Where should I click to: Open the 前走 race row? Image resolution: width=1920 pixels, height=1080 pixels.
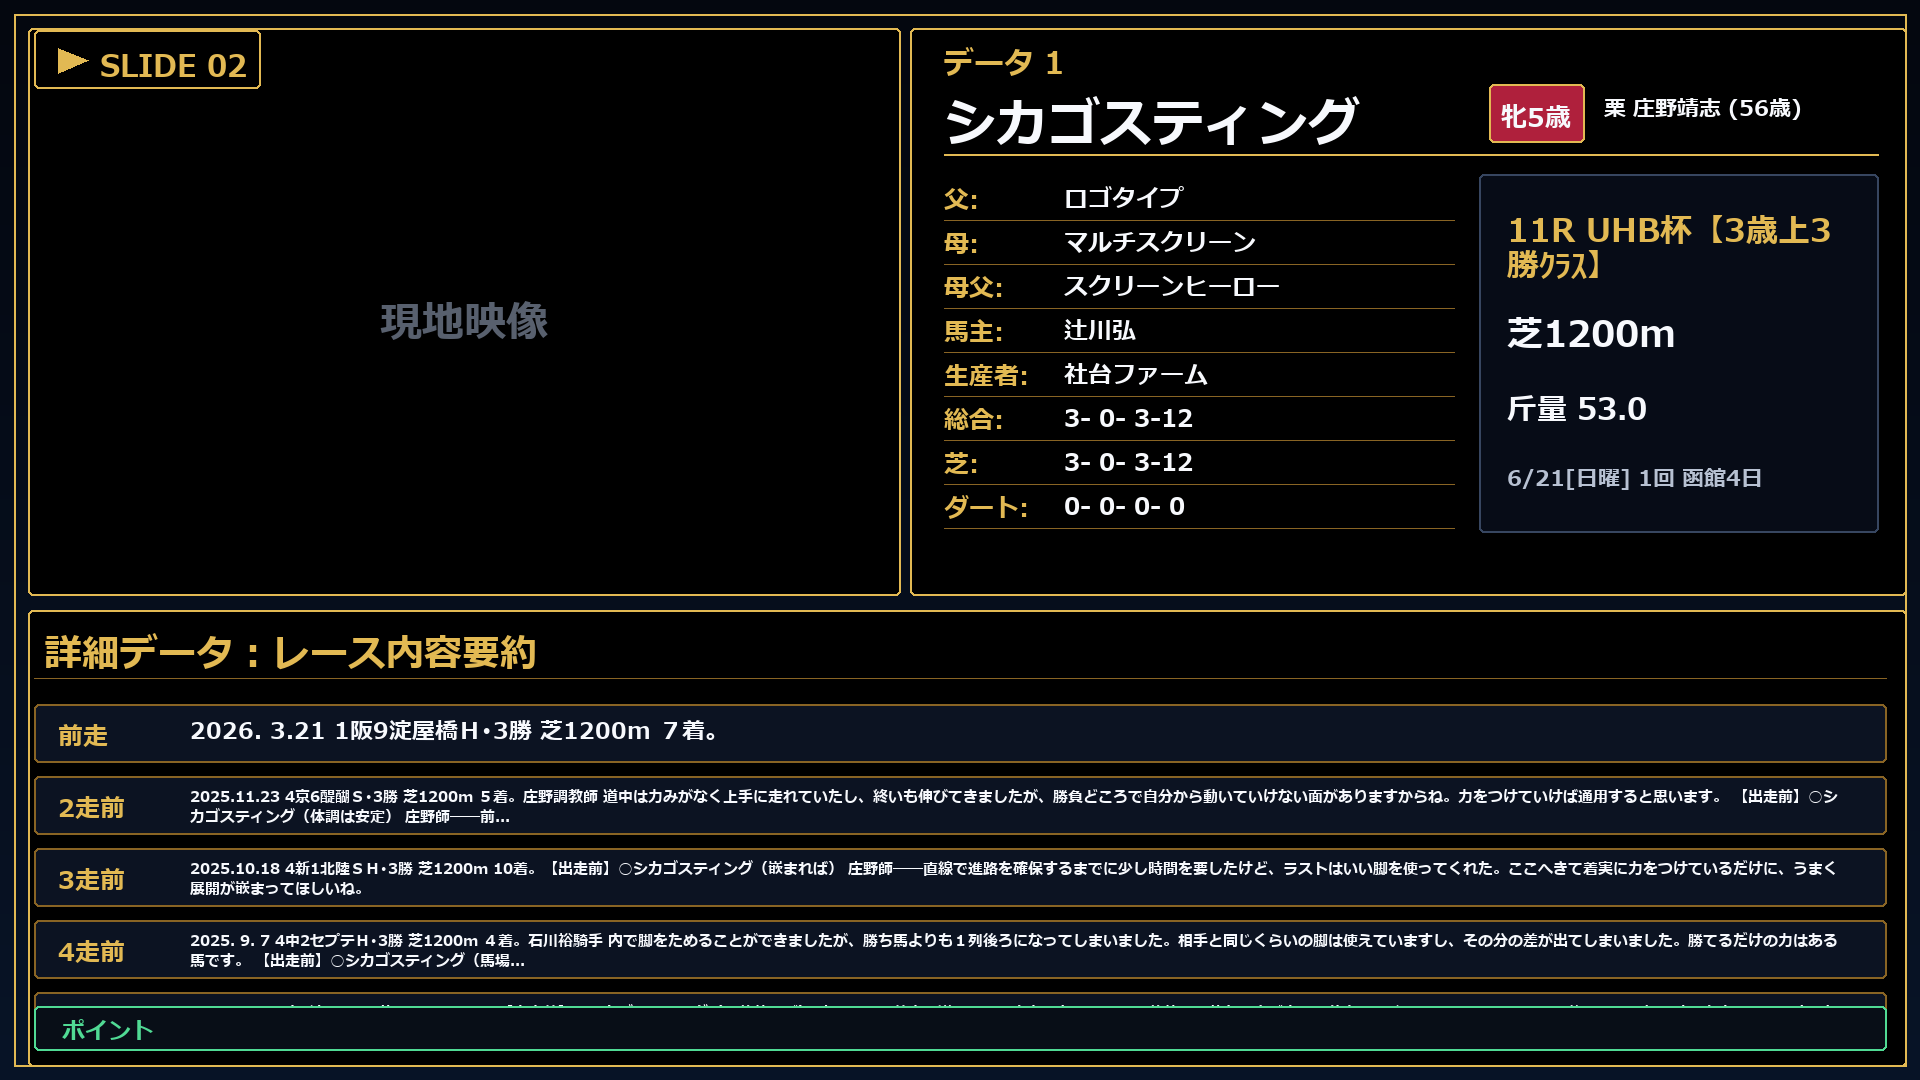pyautogui.click(x=960, y=733)
